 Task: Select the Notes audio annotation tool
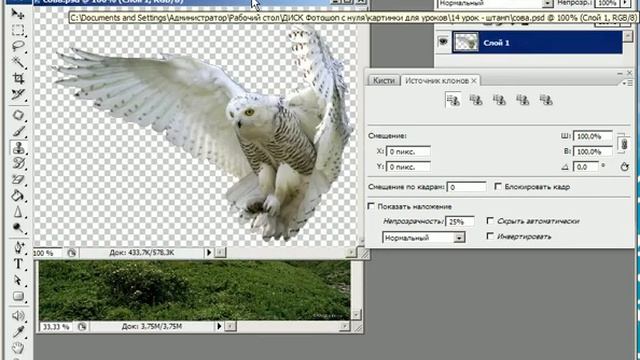18,316
